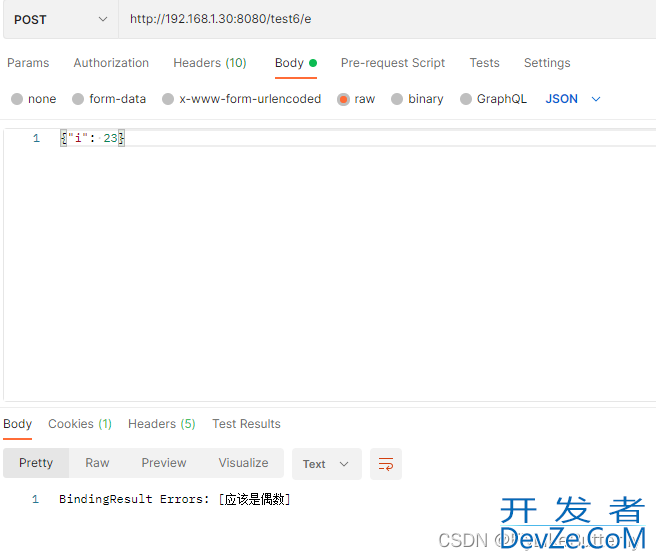656x560 pixels.
Task: Select the request Body tab
Action: [x=296, y=63]
